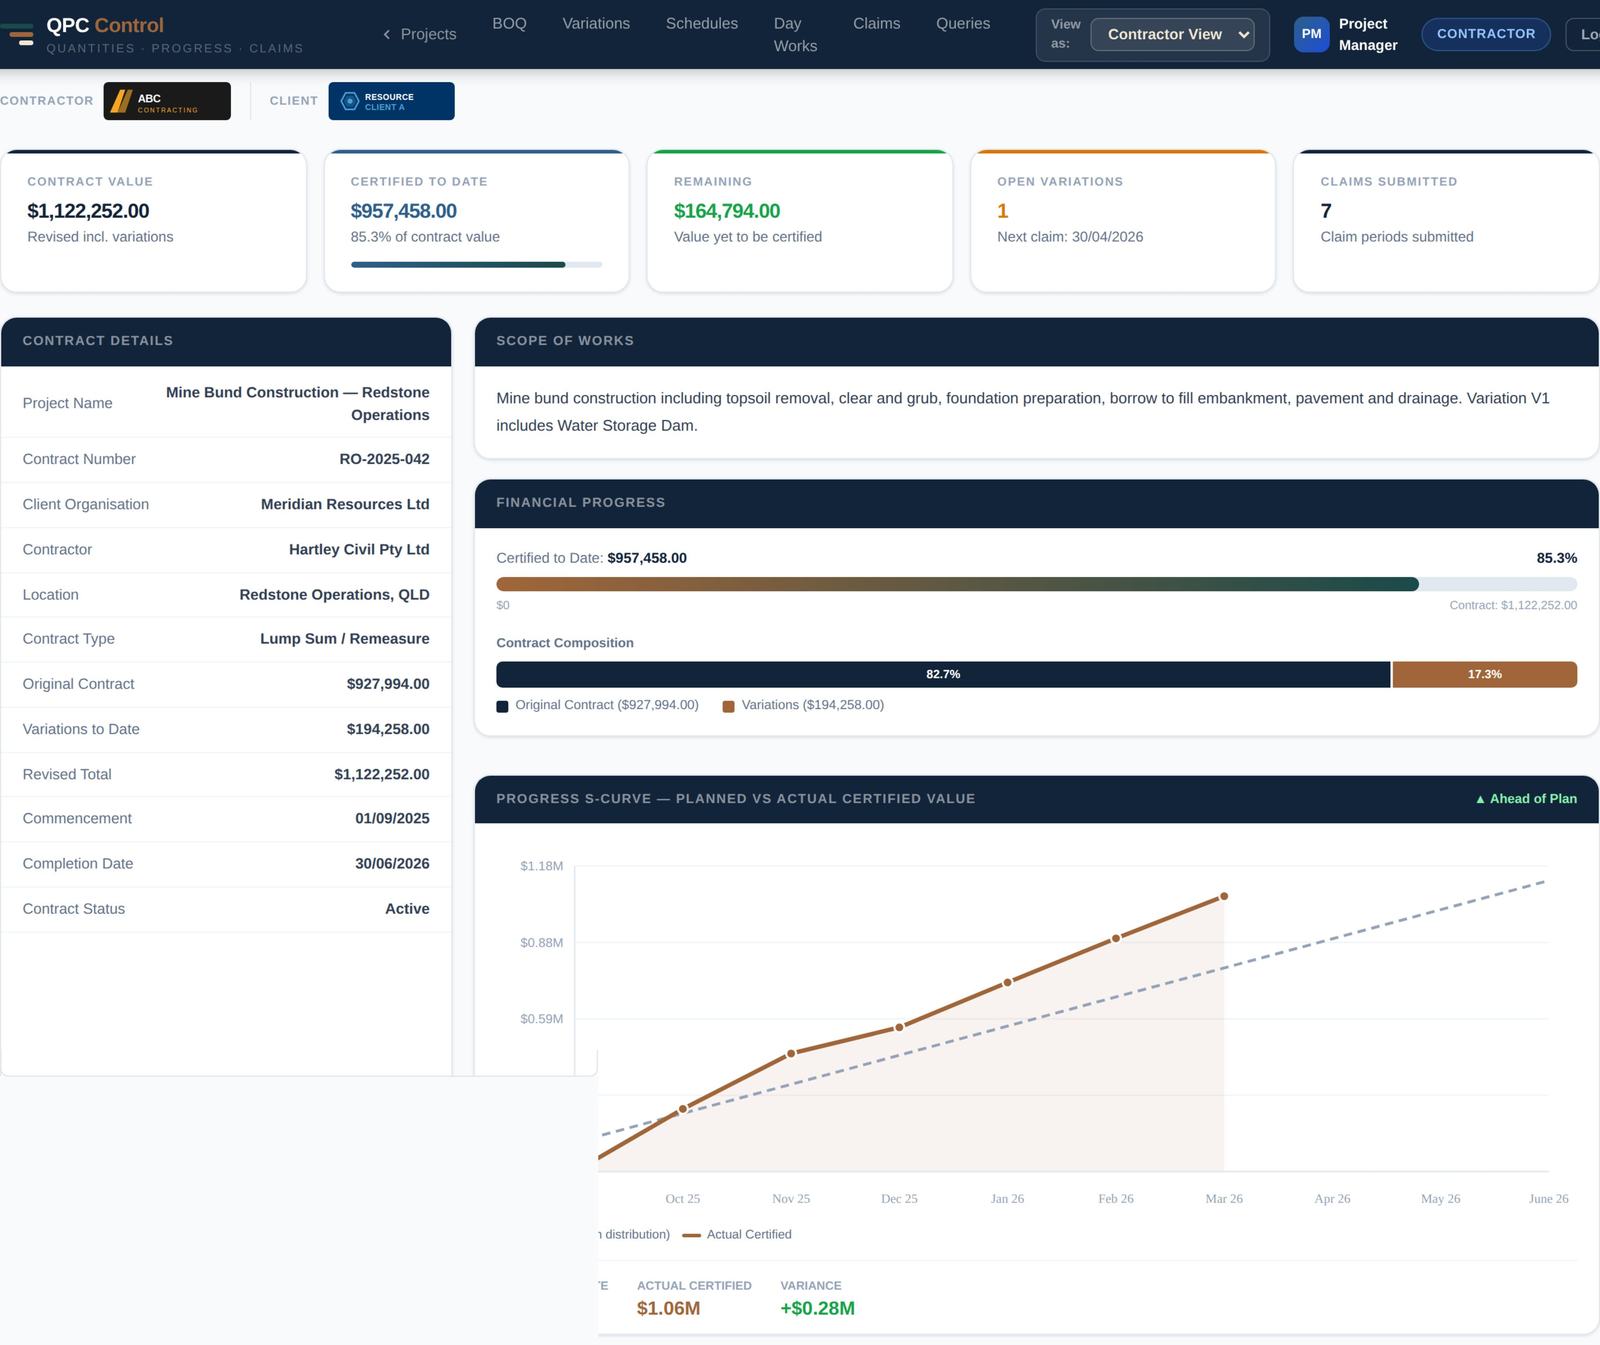This screenshot has height=1345, width=1600.
Task: Click the QPC Control logo icon
Action: point(19,34)
